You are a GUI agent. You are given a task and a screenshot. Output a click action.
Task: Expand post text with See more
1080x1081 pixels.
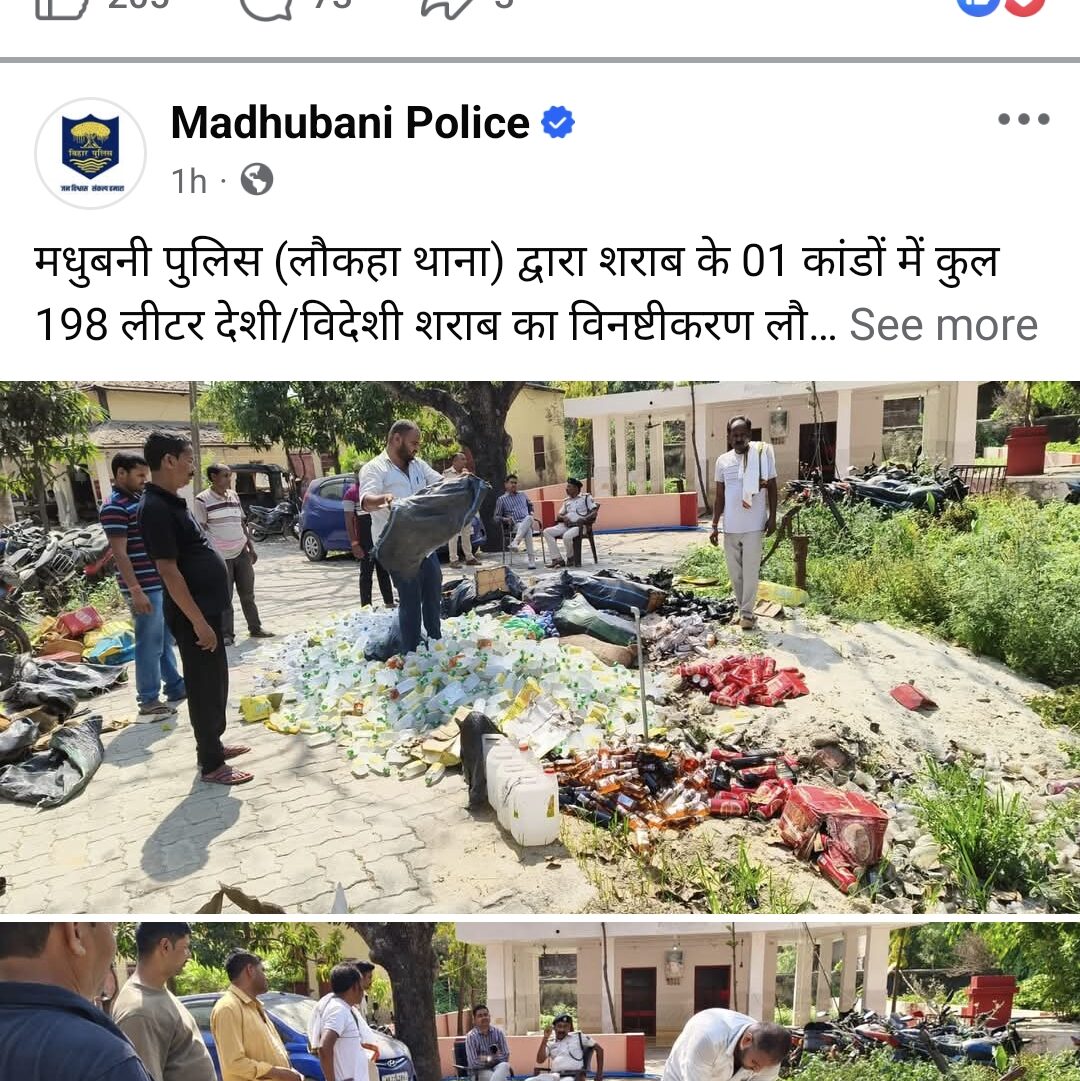[x=943, y=325]
